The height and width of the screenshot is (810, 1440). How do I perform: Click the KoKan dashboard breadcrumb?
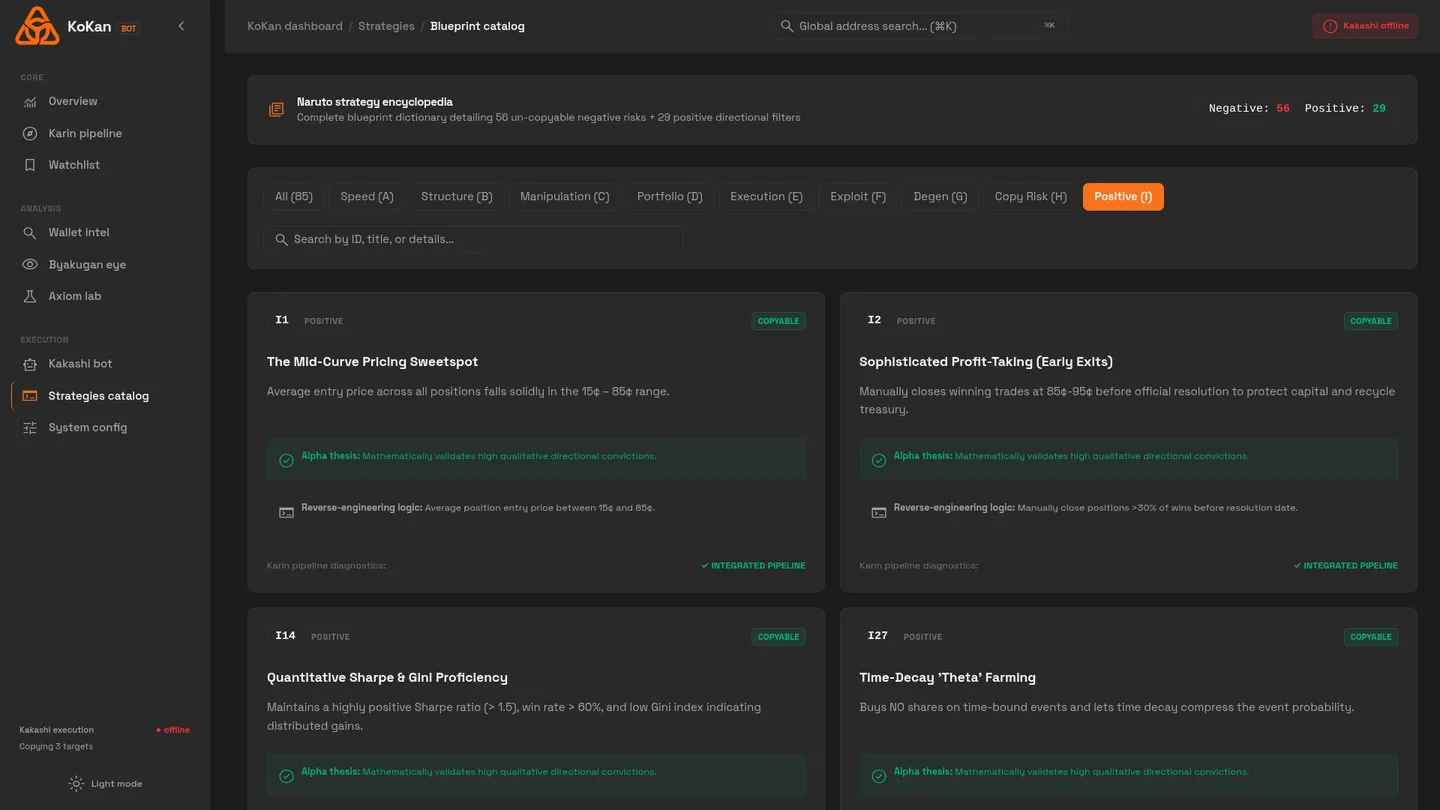295,26
